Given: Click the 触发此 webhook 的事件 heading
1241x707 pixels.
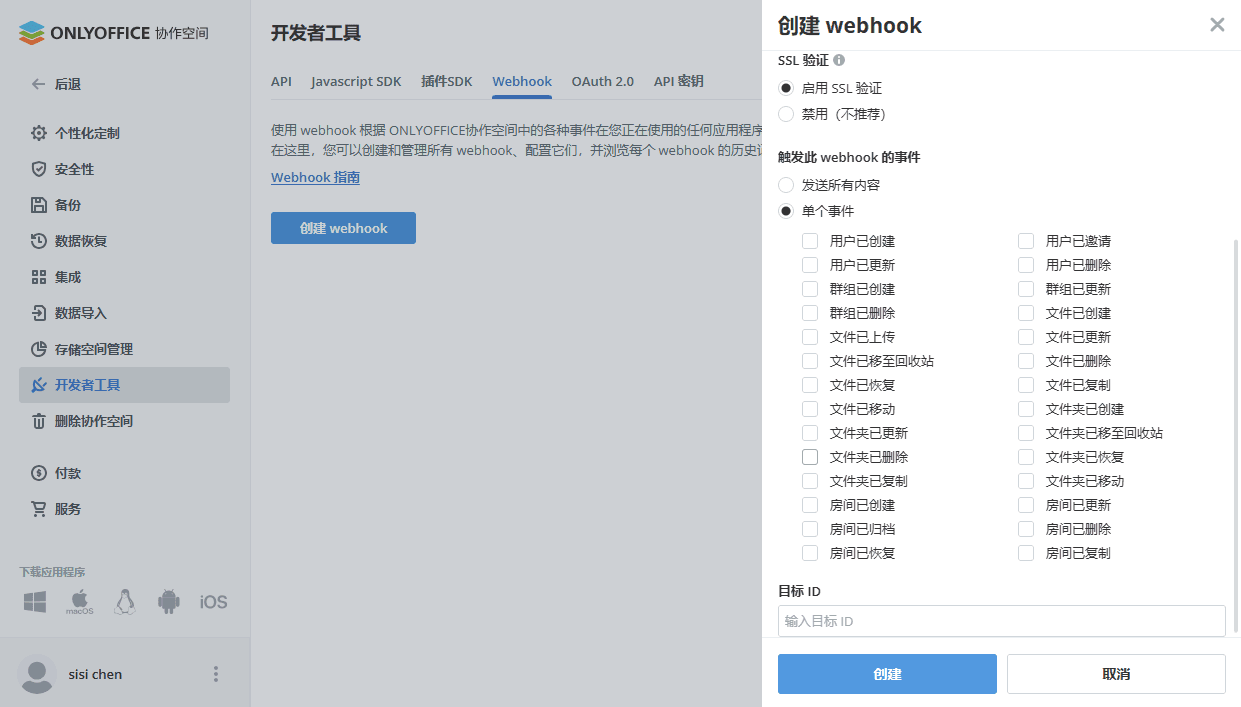Looking at the screenshot, I should click(849, 157).
